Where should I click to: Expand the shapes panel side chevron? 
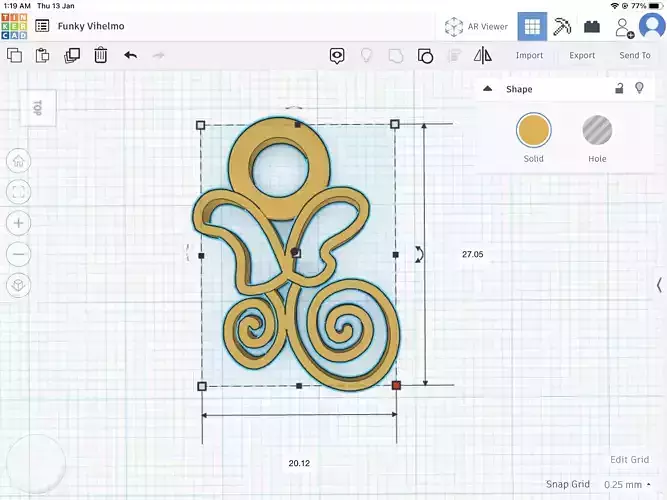pyautogui.click(x=659, y=285)
